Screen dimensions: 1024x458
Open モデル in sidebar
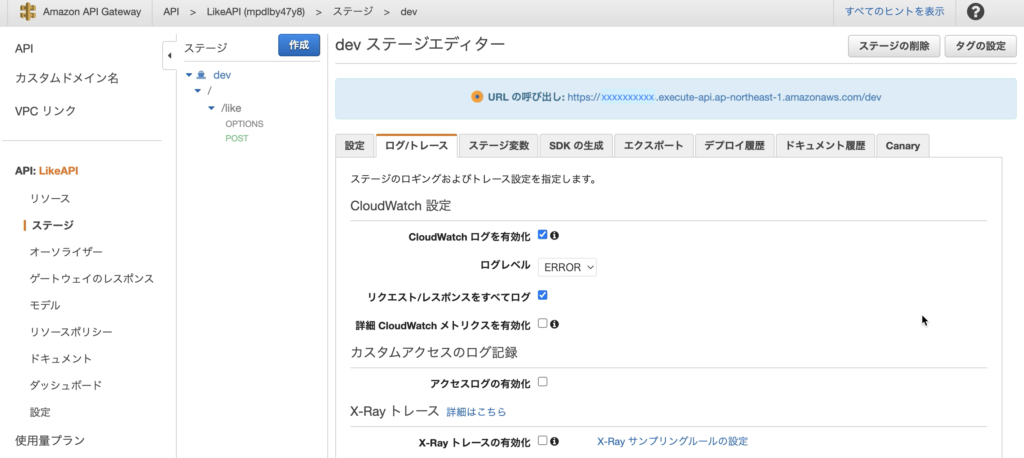click(x=45, y=305)
